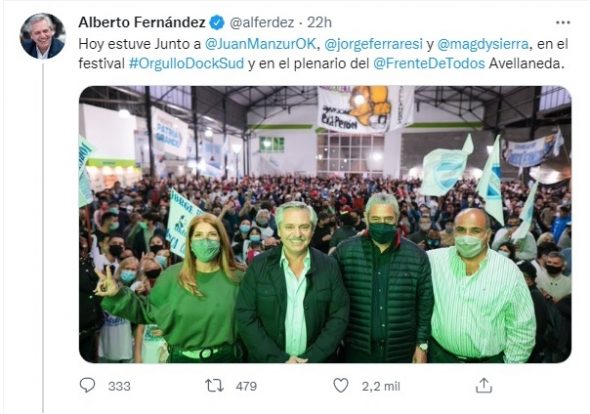This screenshot has height=414, width=590.
Task: Click the 2,2 mil likes count
Action: (x=381, y=386)
